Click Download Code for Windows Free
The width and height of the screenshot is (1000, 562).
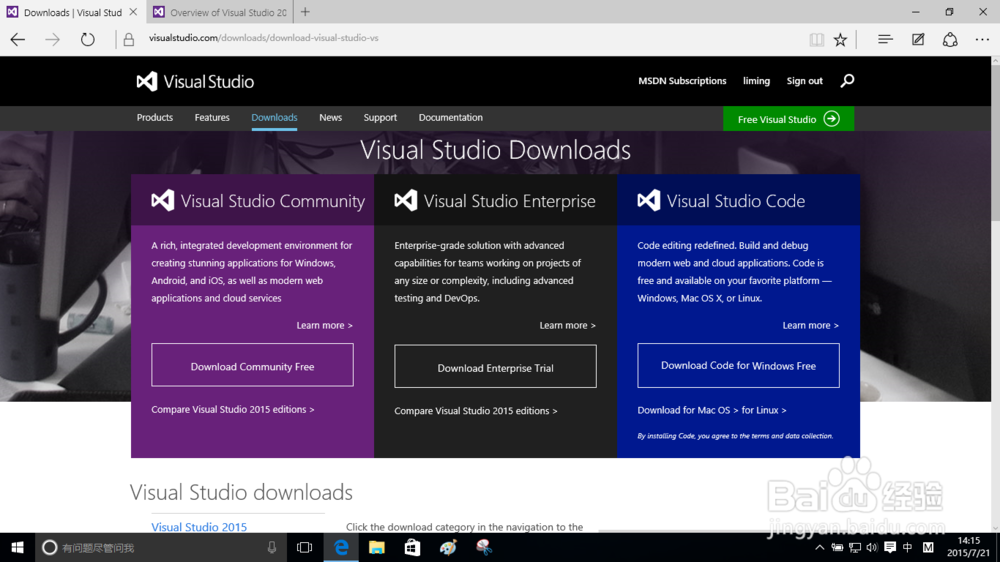click(738, 366)
